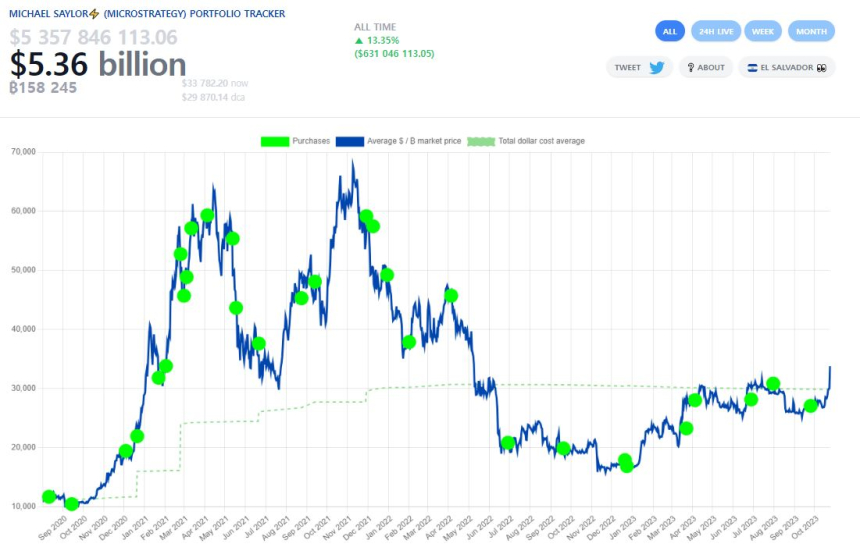Click the first purchase dot at Sep 2020

[x=49, y=497]
